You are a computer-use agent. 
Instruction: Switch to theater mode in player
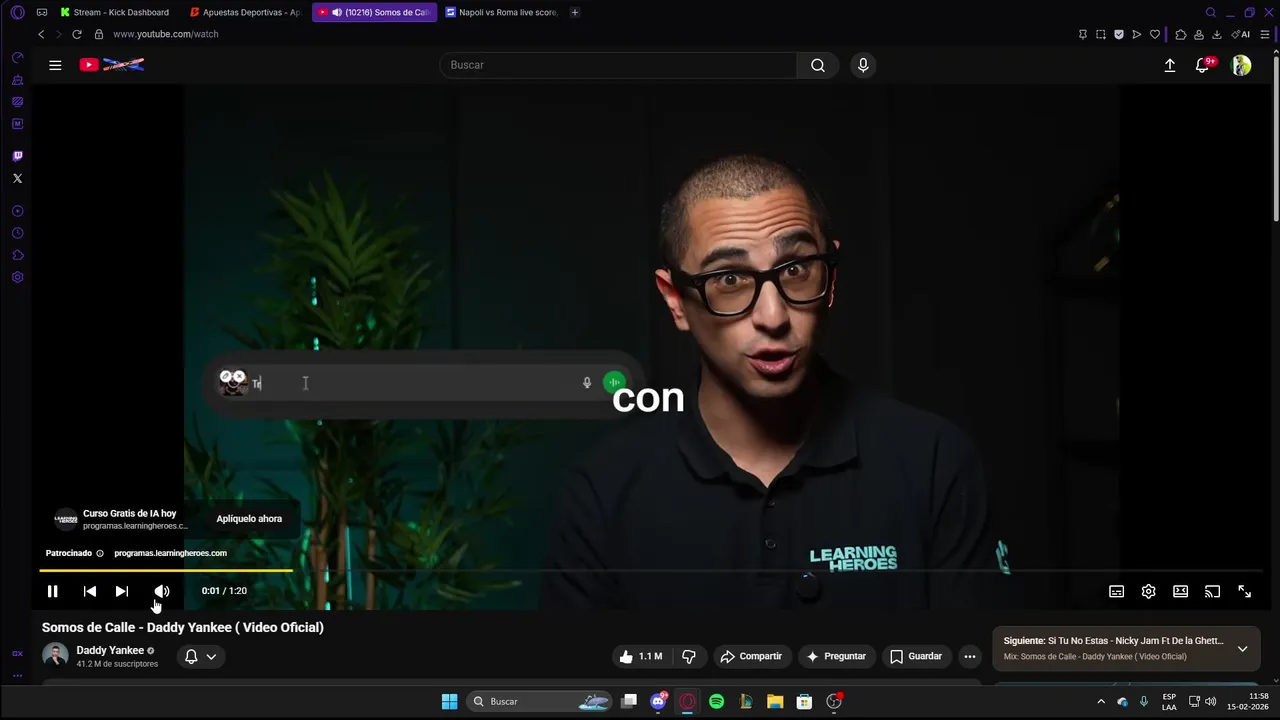click(x=1180, y=591)
